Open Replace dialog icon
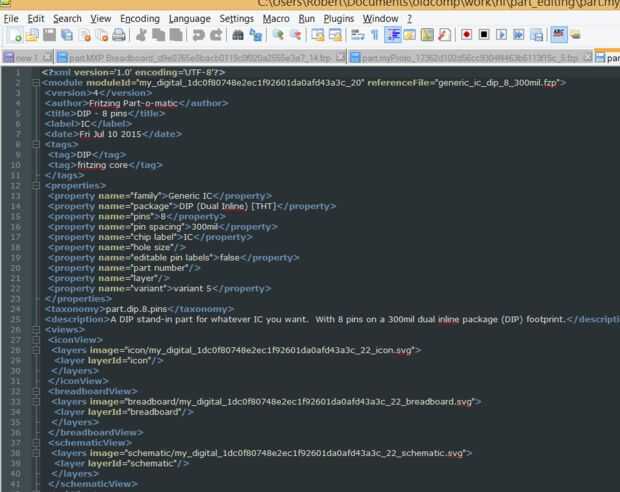Viewport: 620px width, 492px height. tap(255, 35)
